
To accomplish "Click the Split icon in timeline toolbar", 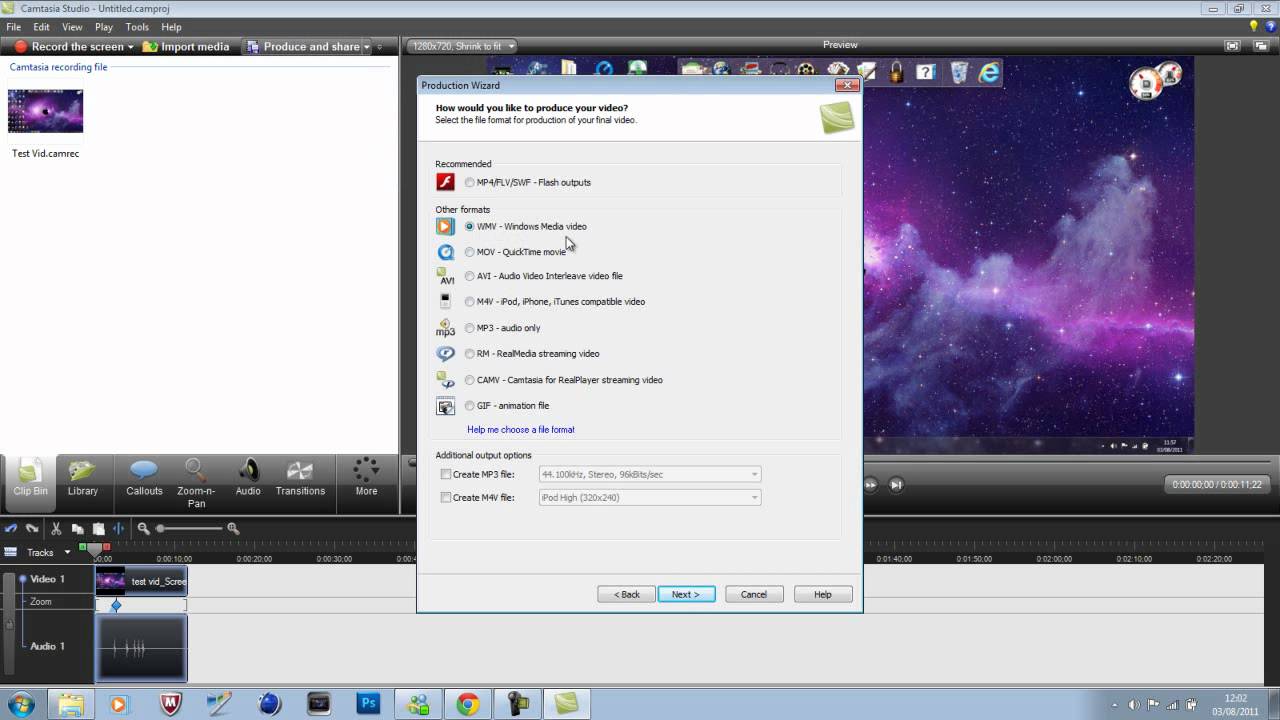I will (x=119, y=528).
